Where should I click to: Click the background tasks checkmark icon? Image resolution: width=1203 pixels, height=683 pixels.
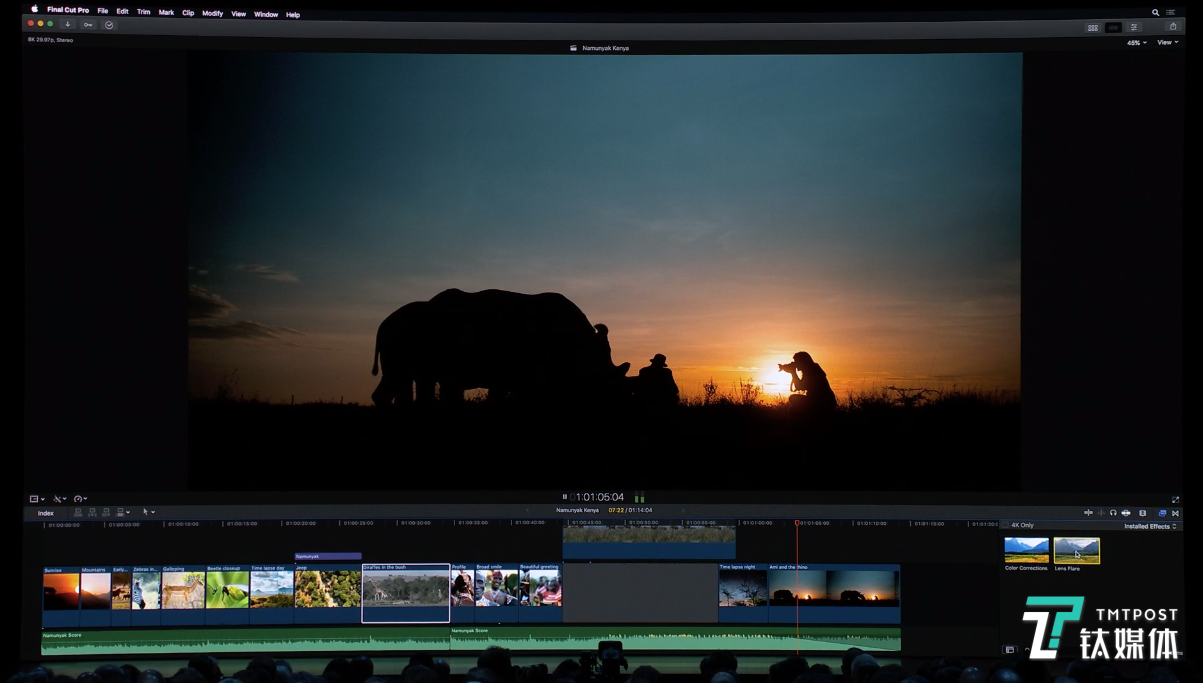click(109, 24)
